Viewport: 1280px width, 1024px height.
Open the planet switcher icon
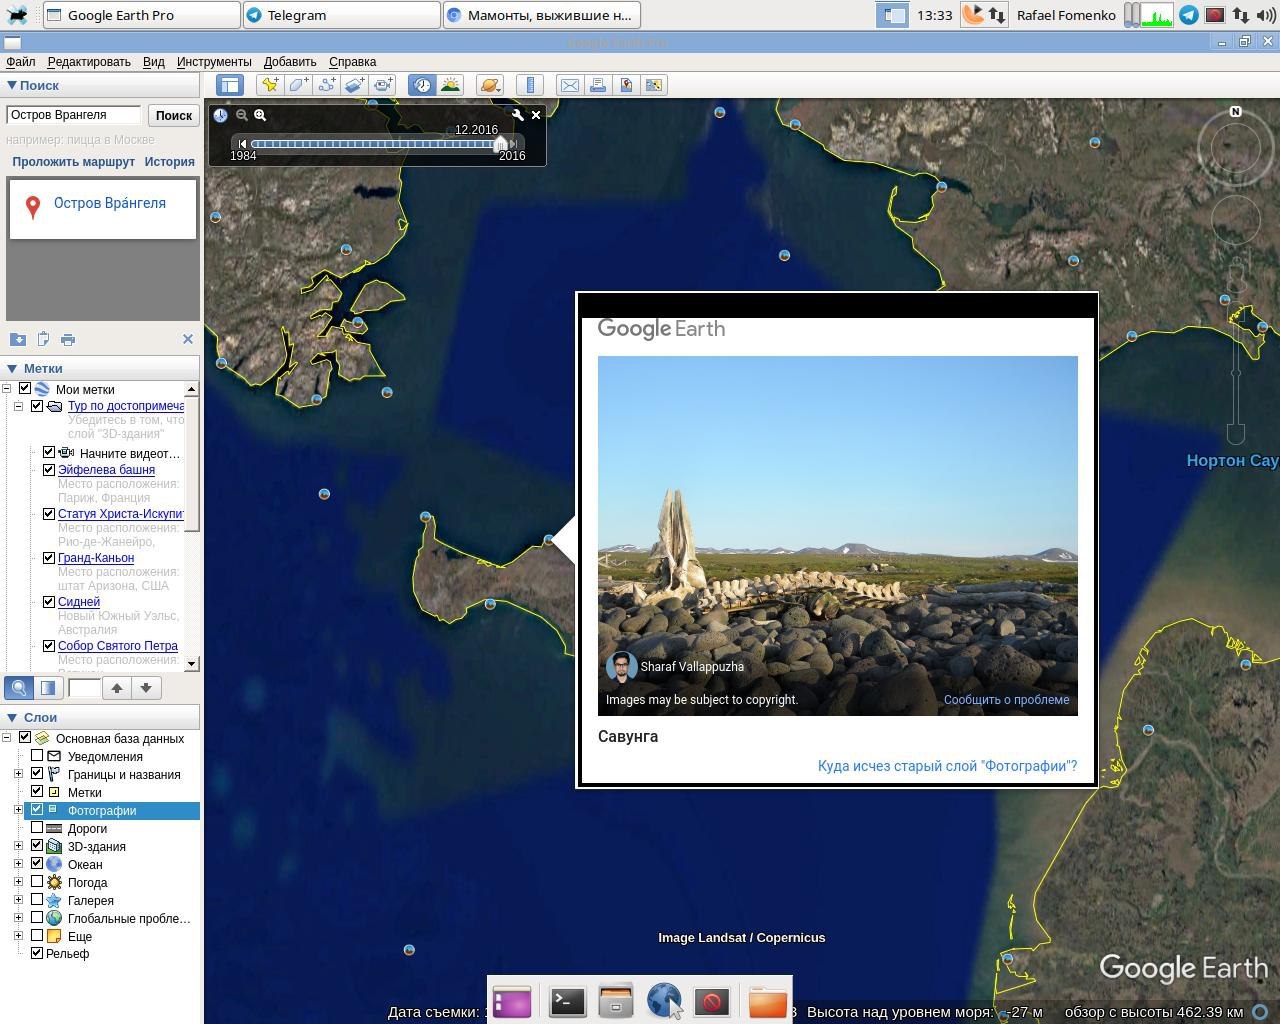(x=489, y=85)
